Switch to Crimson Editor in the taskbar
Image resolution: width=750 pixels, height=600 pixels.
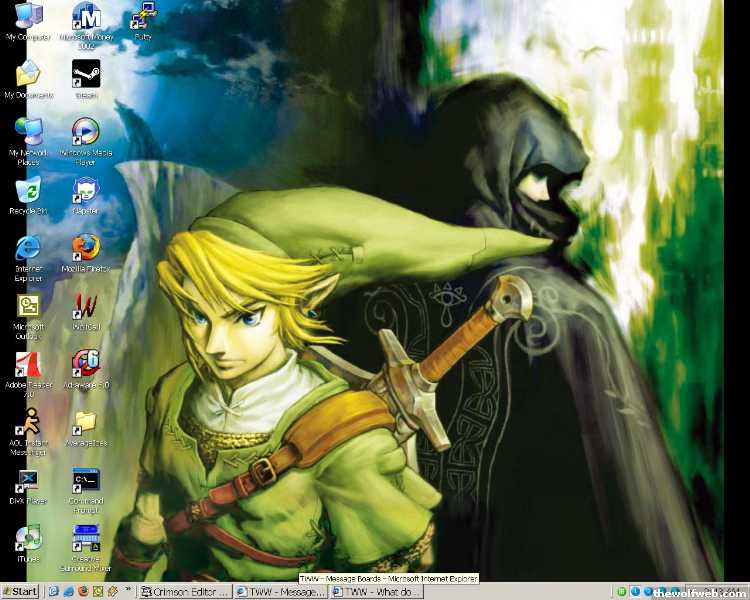pos(185,592)
